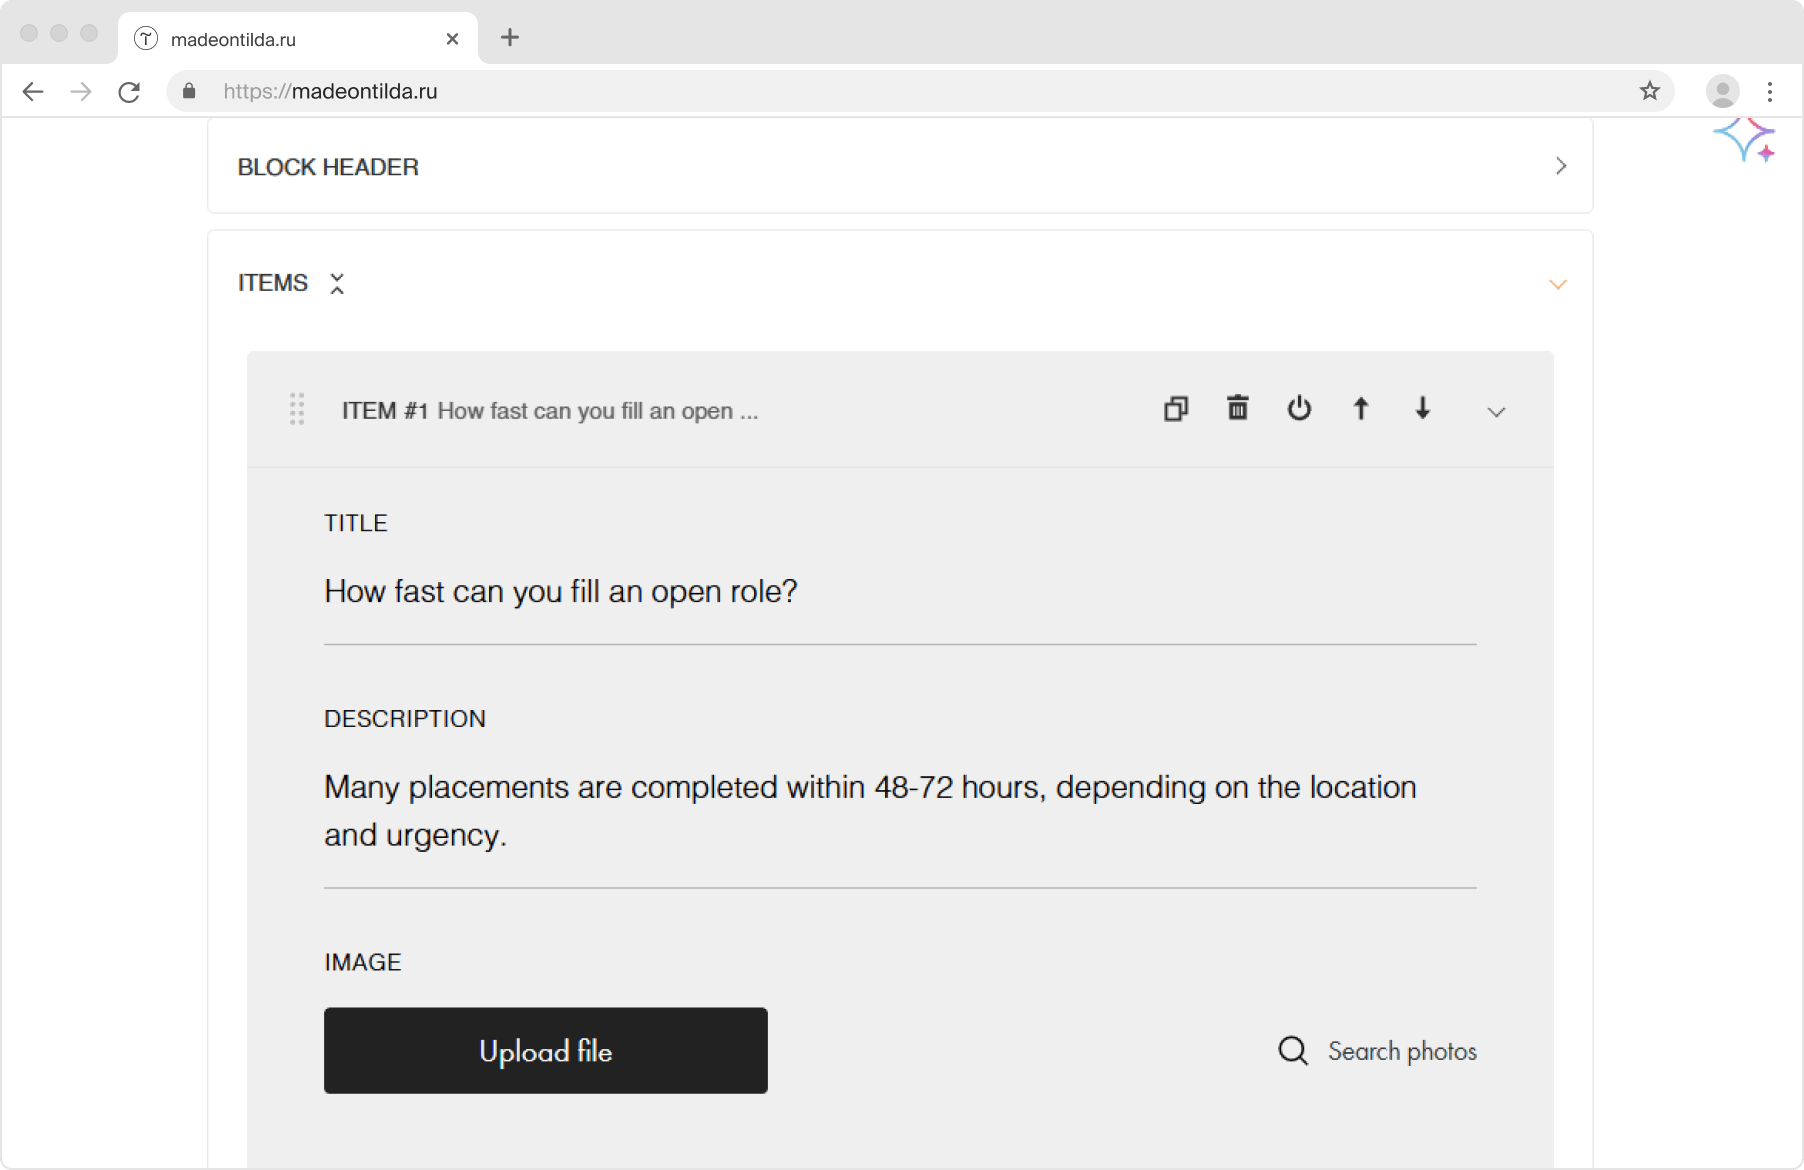The width and height of the screenshot is (1804, 1170).
Task: Open a new browser tab
Action: point(510,37)
